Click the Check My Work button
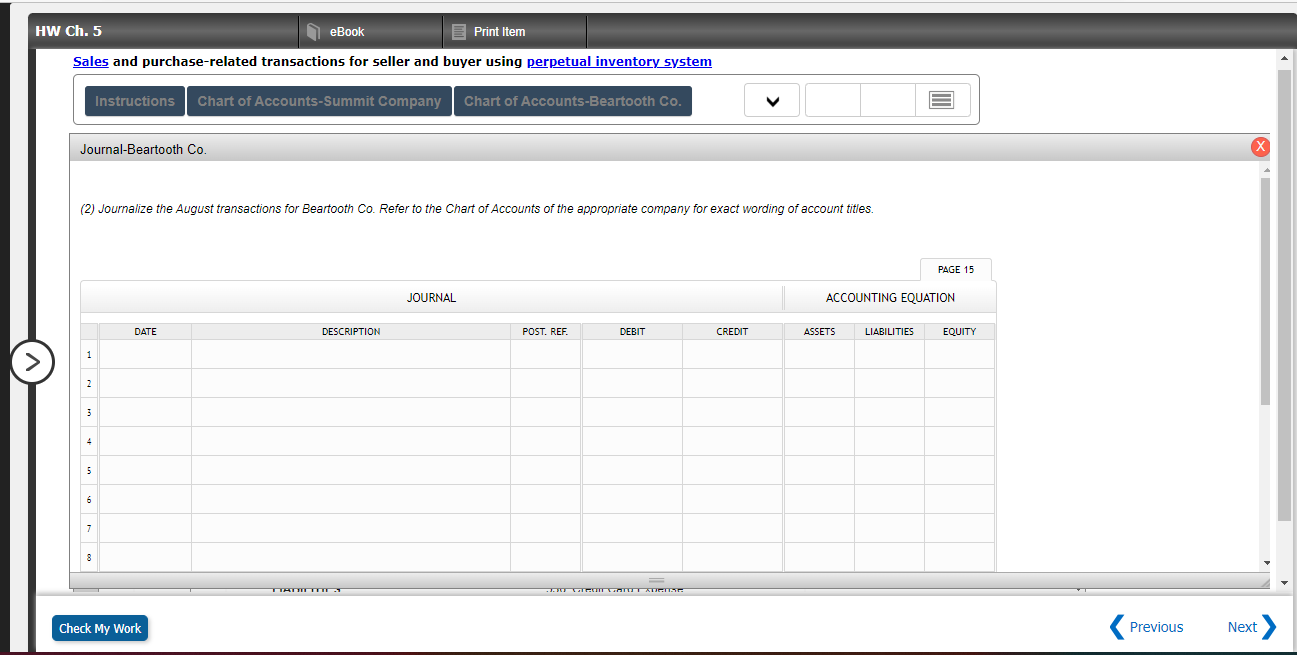This screenshot has width=1297, height=655. pos(99,628)
